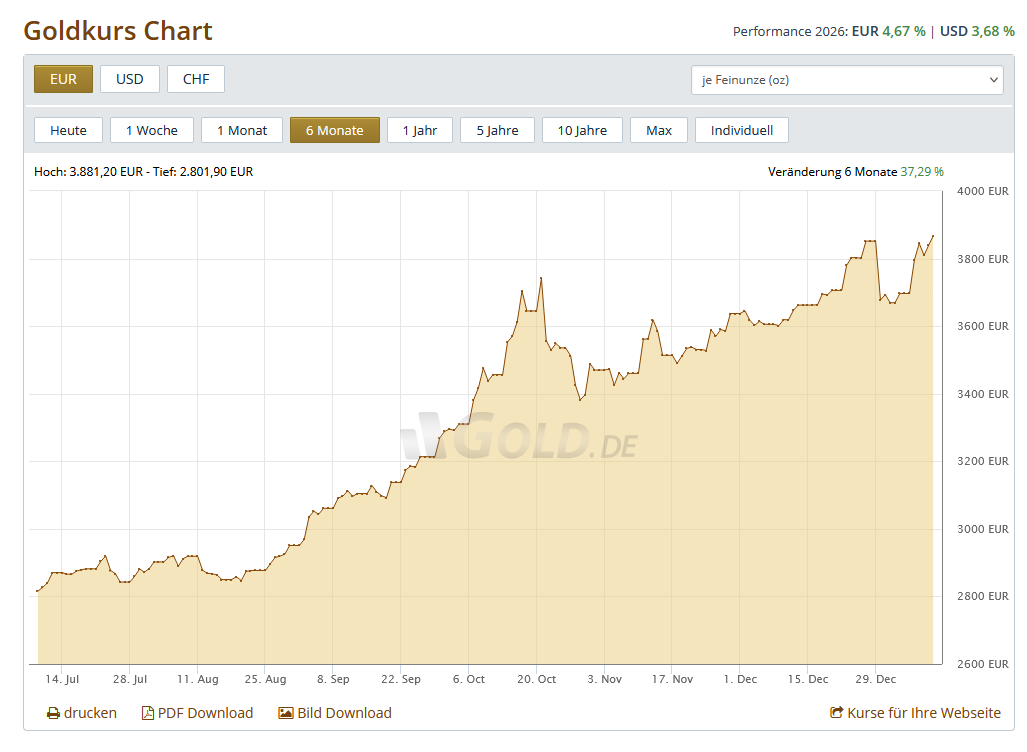This screenshot has width=1027, height=752.
Task: Click the 28. Jul date label
Action: [130, 679]
